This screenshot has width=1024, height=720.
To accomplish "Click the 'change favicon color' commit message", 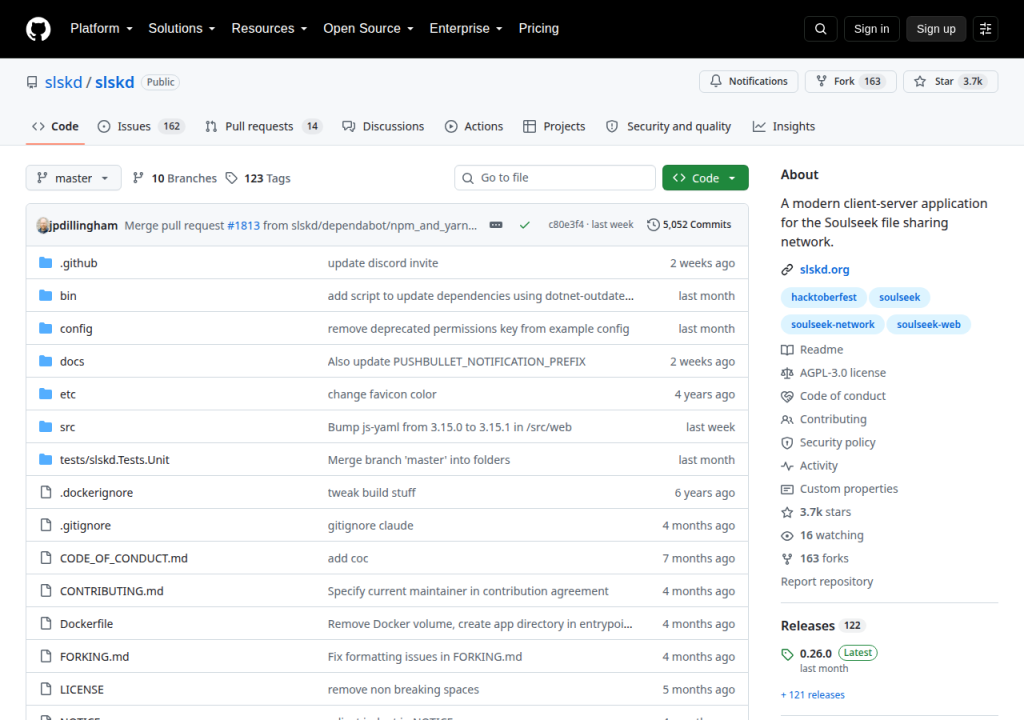I will pos(382,394).
